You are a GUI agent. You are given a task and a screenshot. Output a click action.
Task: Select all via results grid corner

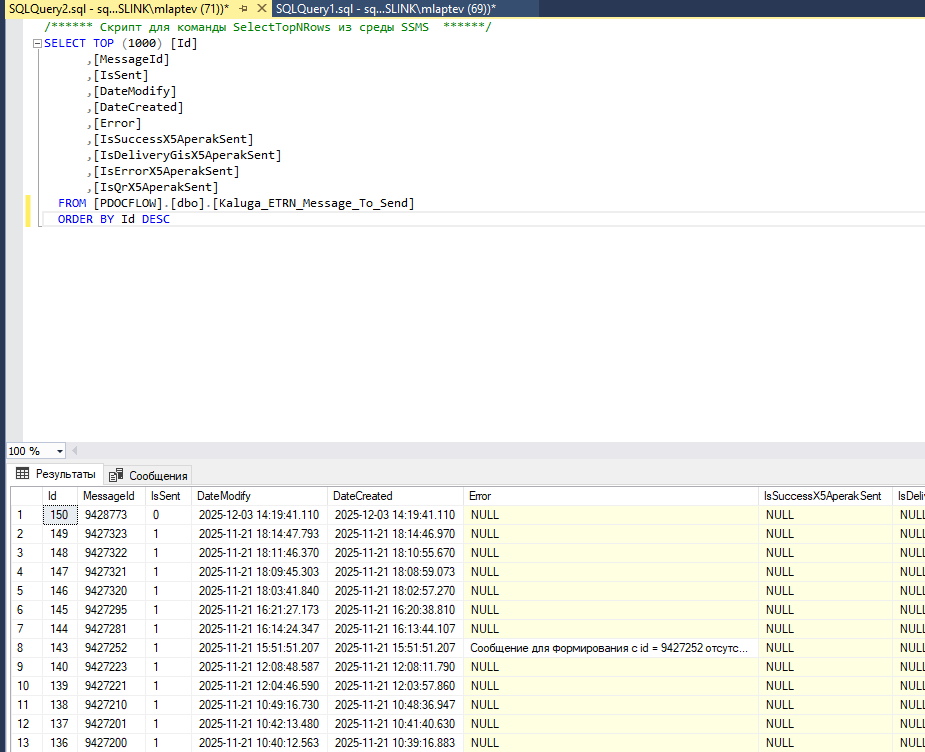coord(25,496)
